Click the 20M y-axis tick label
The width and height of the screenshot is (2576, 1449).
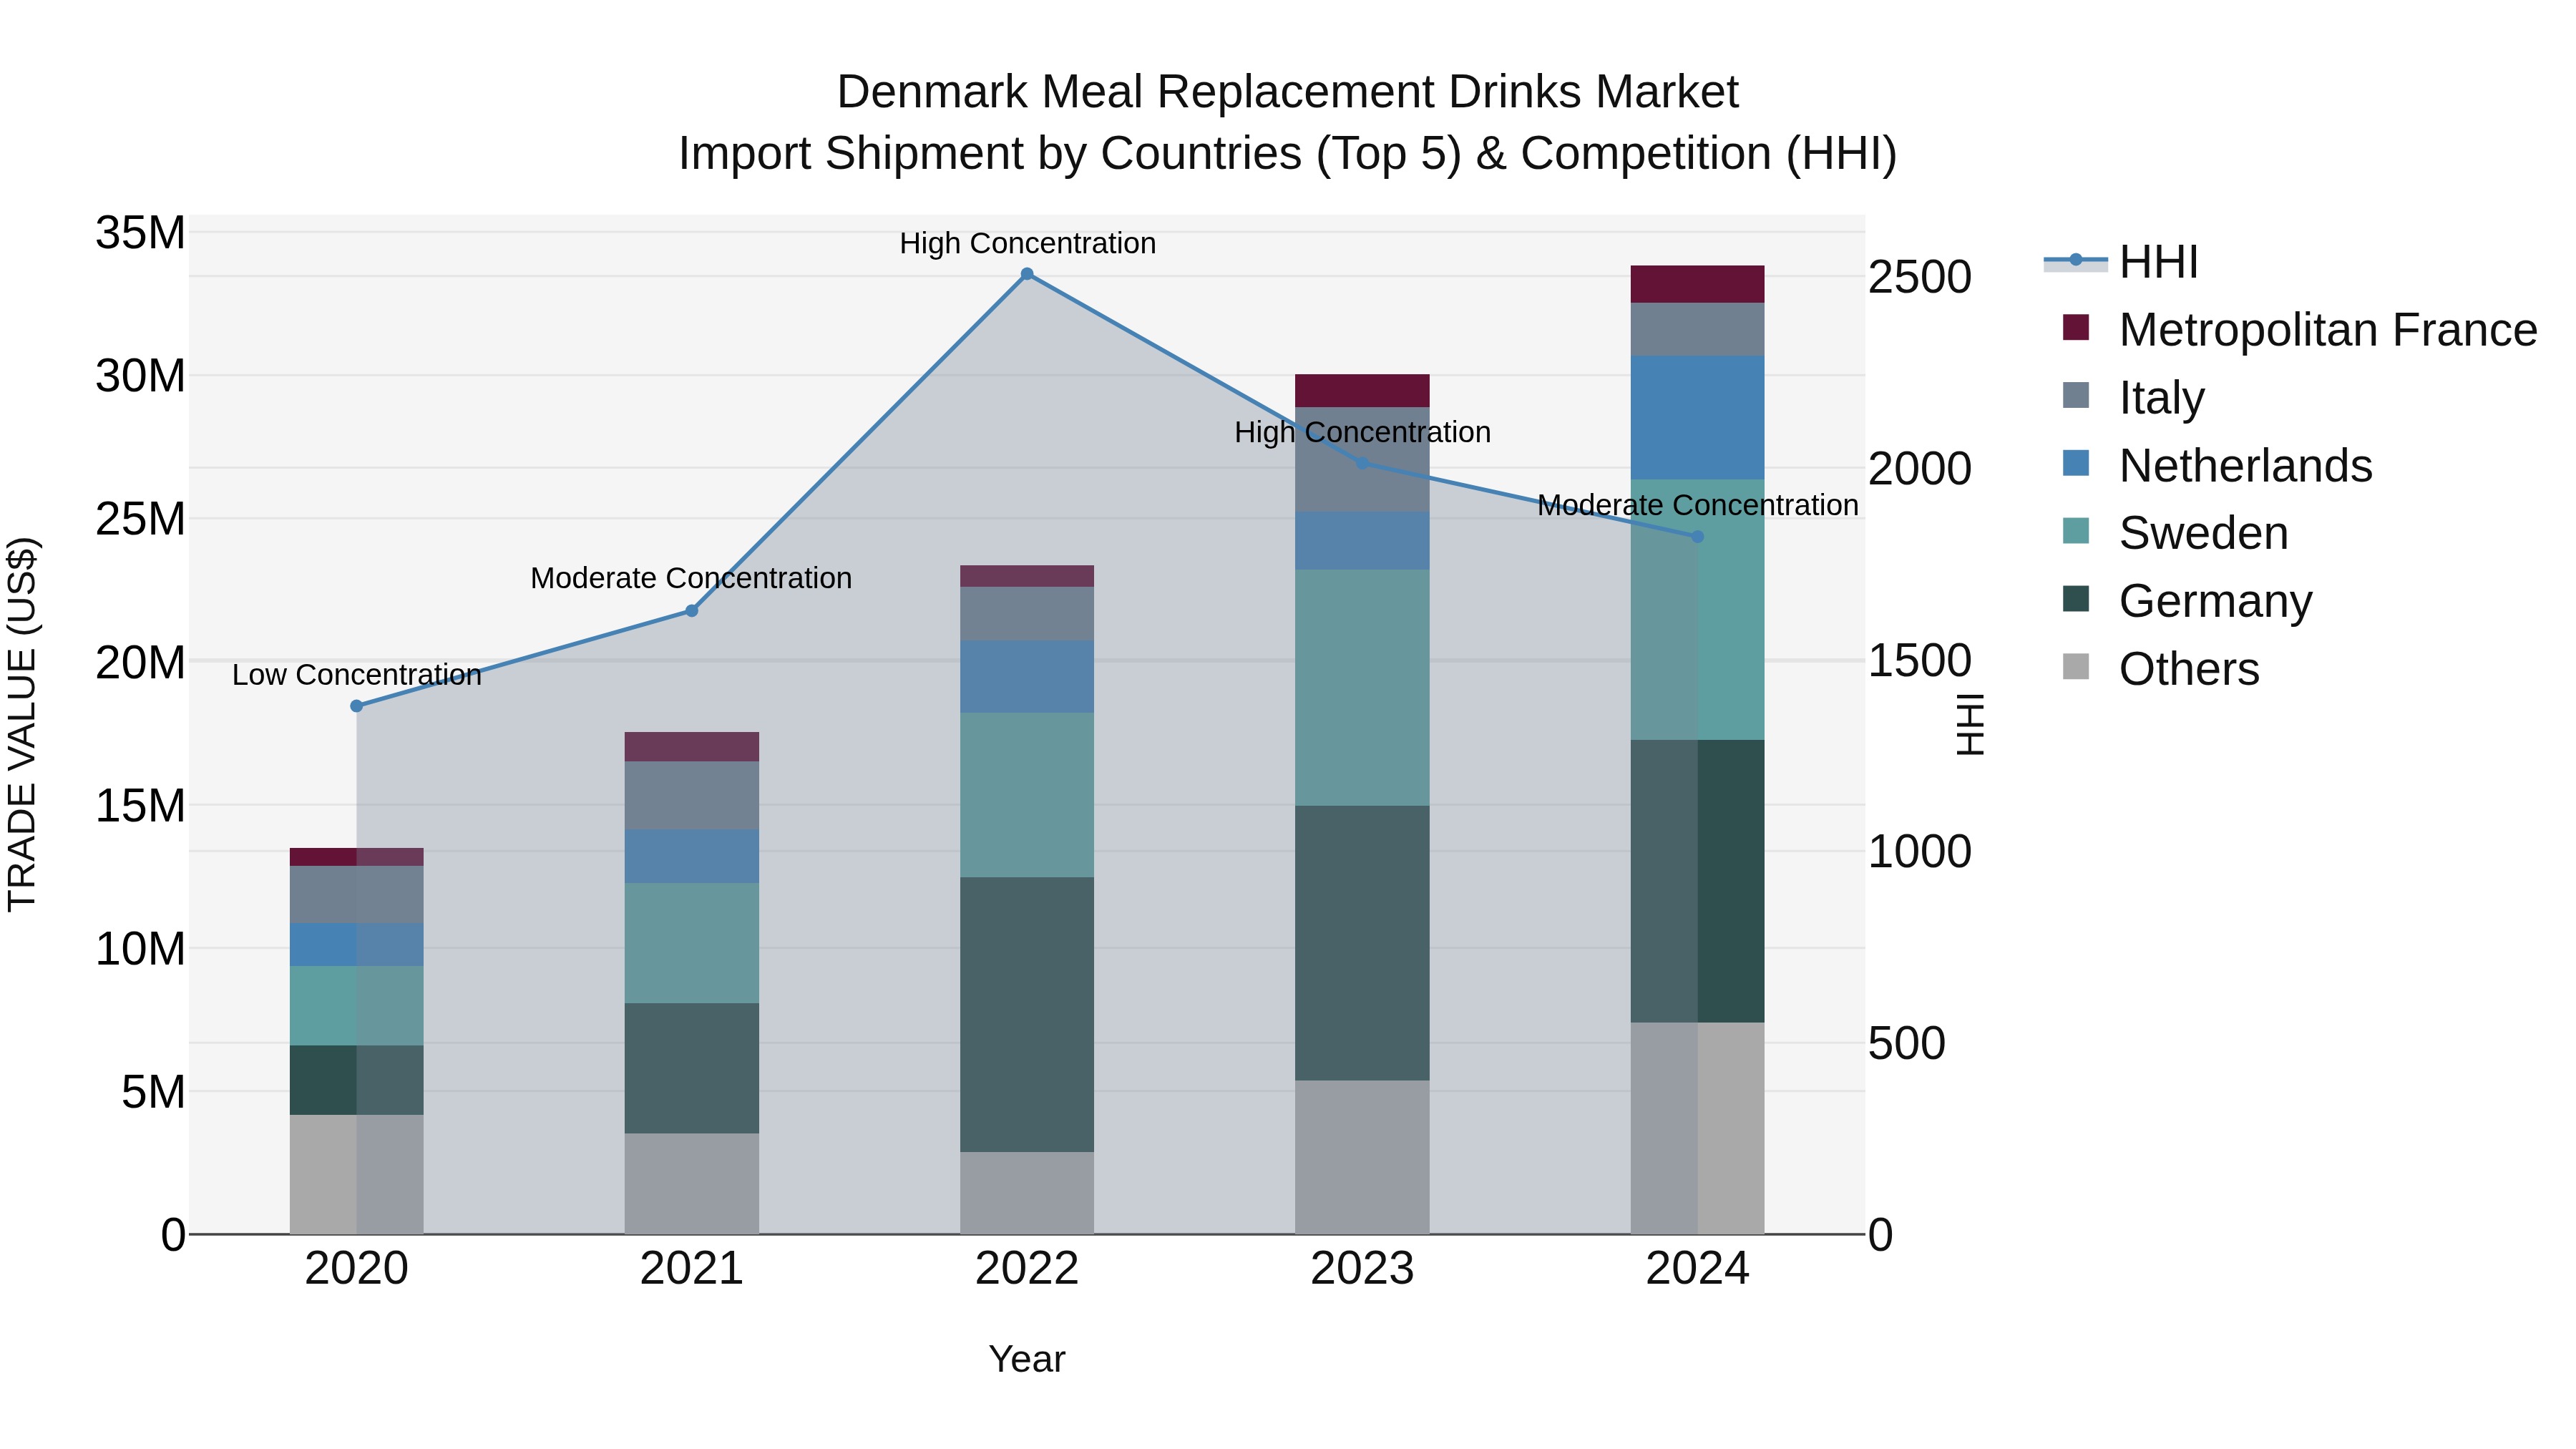point(140,662)
